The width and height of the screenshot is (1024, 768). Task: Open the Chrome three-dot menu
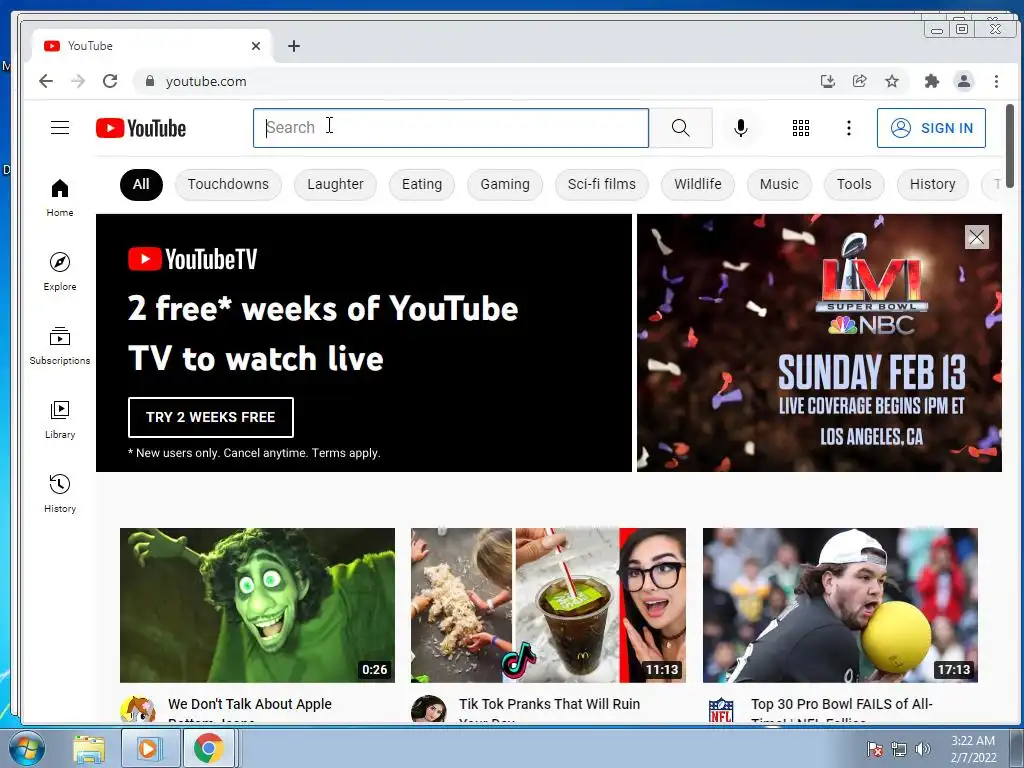[996, 81]
